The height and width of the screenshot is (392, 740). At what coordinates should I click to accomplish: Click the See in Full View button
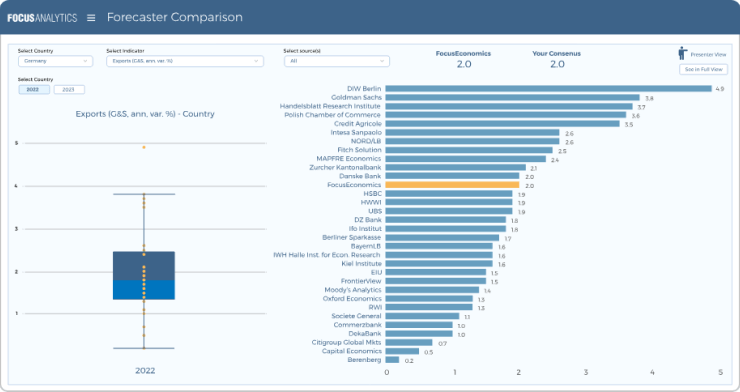tap(703, 69)
